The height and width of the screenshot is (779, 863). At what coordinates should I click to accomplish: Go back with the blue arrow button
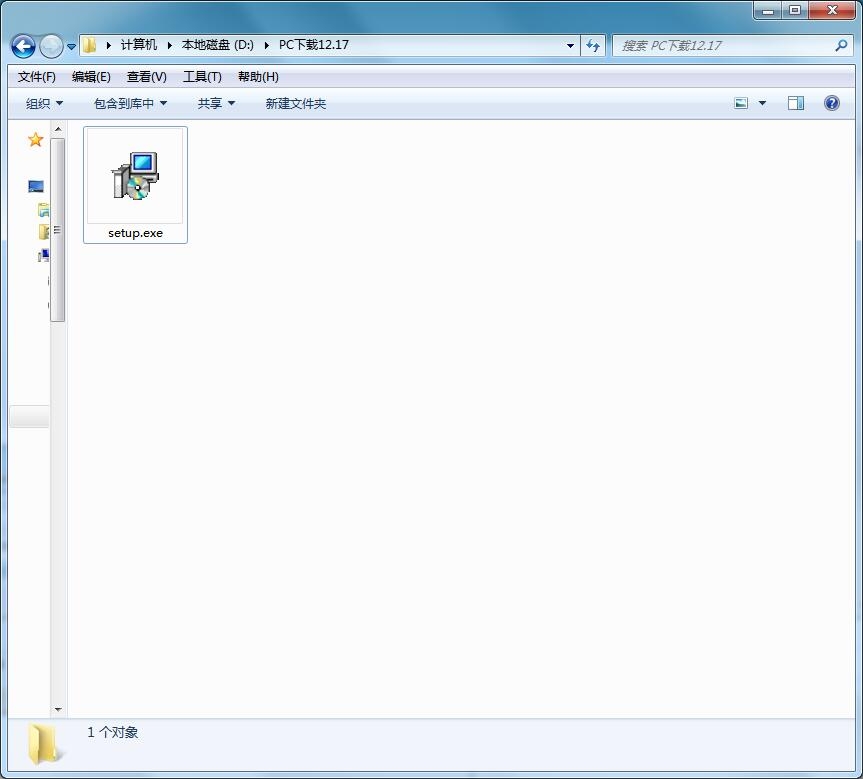click(23, 46)
